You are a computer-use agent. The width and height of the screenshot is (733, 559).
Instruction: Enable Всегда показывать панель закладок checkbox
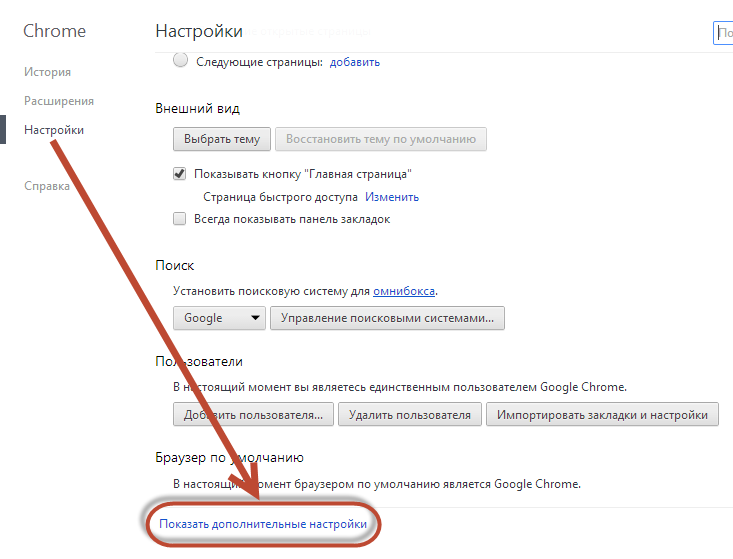[180, 219]
